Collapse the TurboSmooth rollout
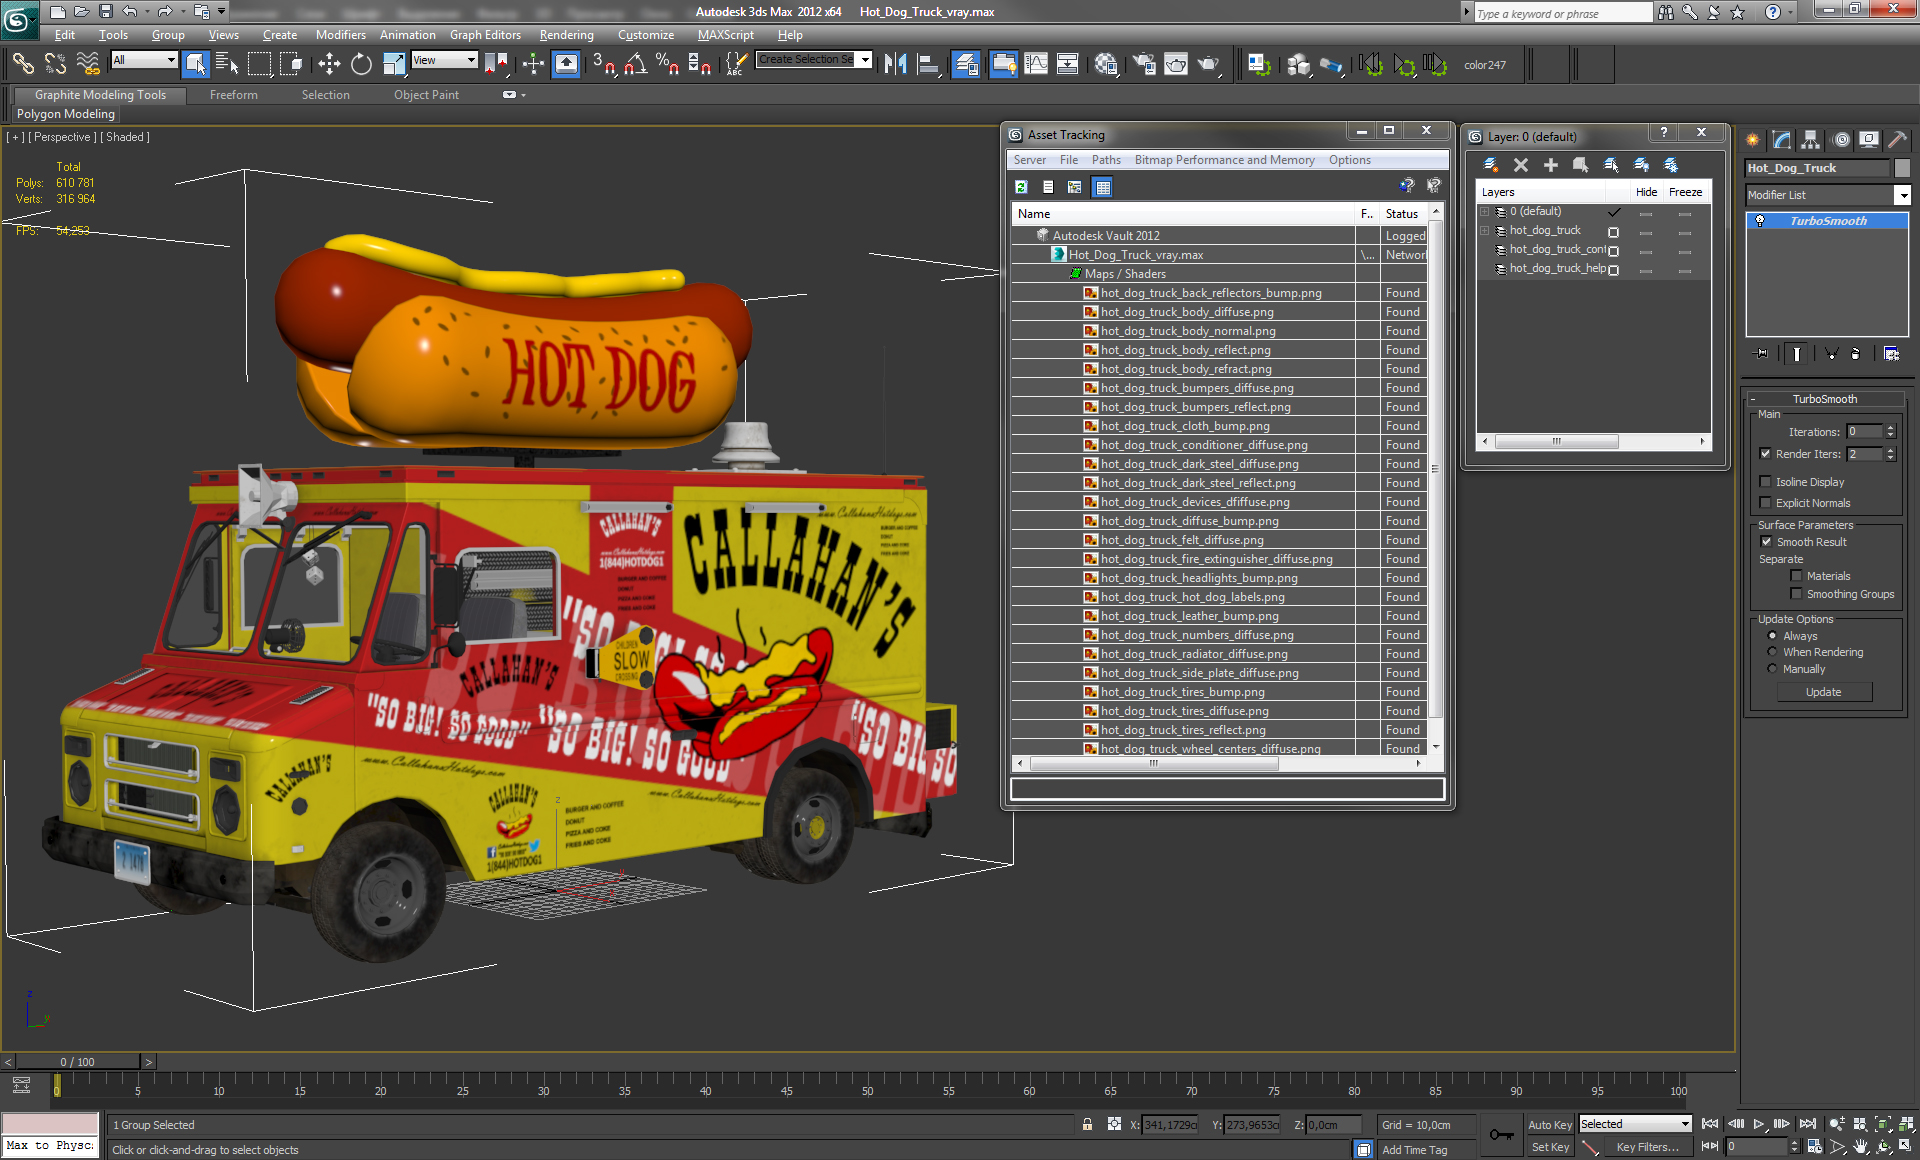Screen dimensions: 1920x1160 1824,398
